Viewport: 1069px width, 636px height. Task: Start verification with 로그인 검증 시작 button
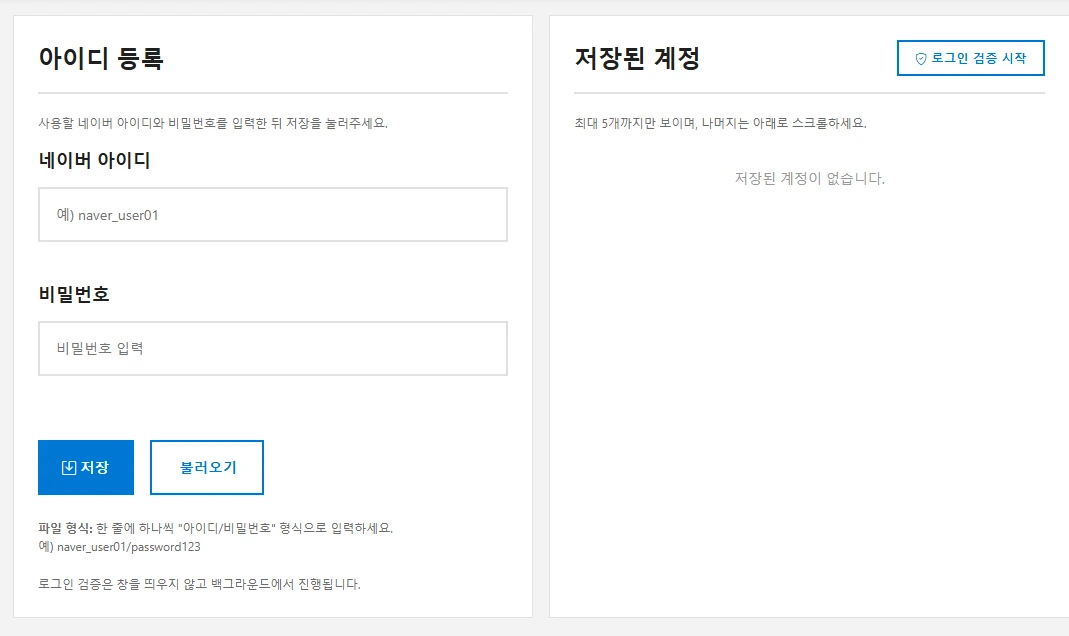[x=970, y=57]
